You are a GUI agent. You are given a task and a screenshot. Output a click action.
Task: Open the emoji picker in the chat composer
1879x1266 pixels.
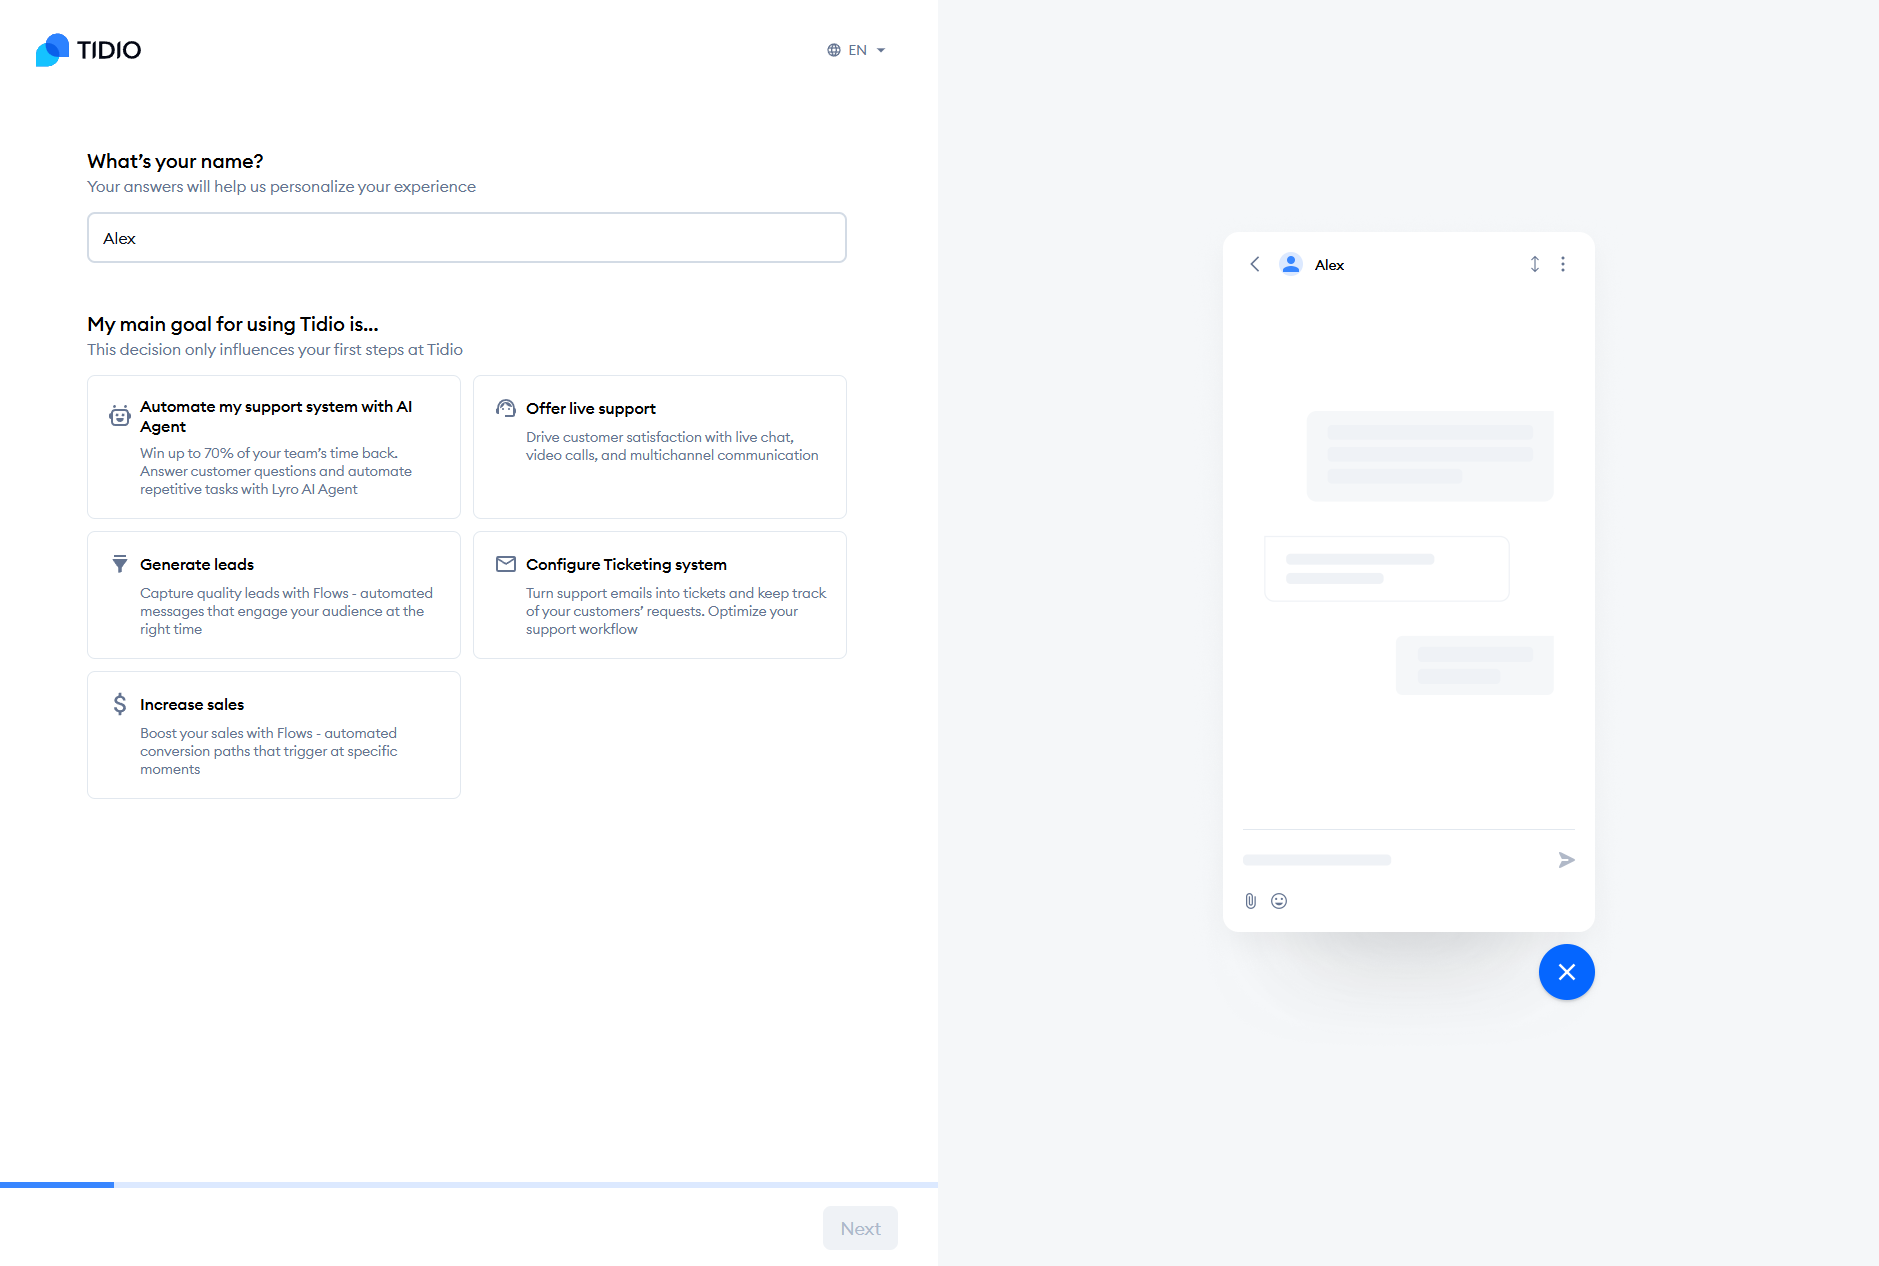click(x=1279, y=900)
